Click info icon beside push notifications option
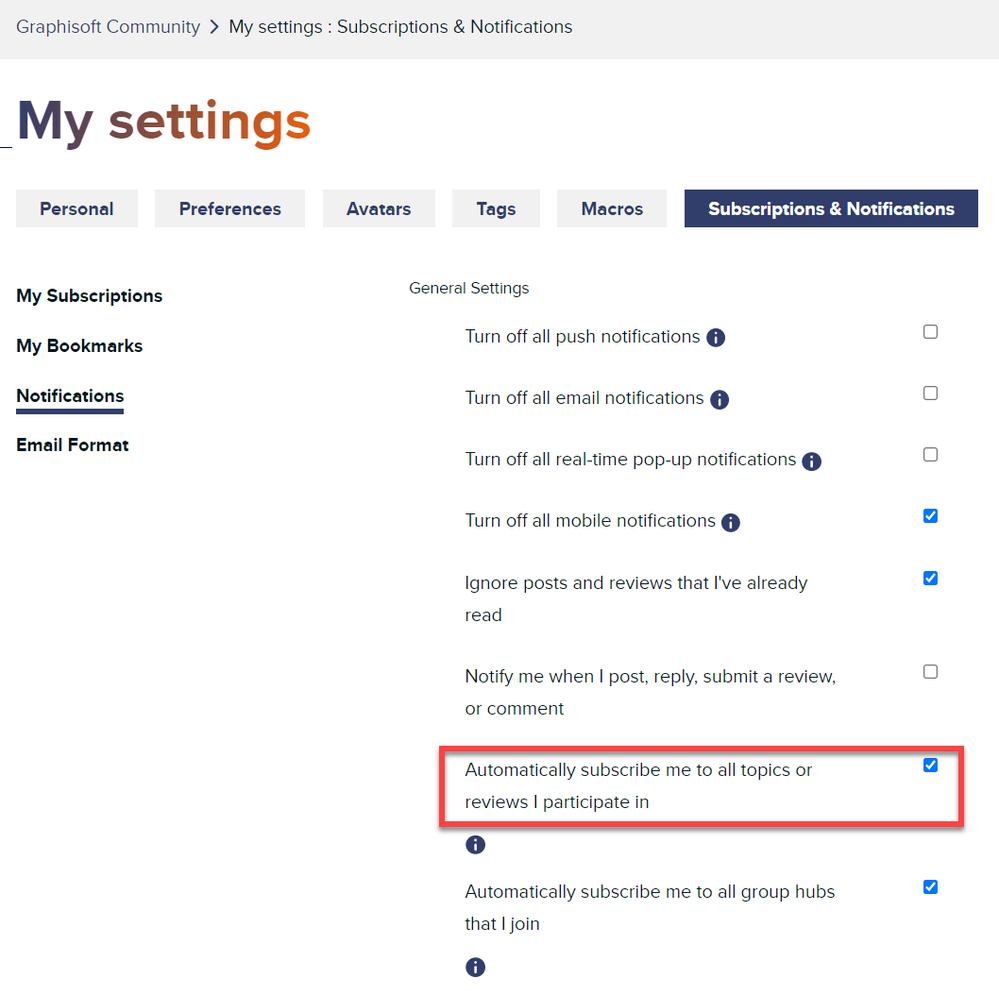The image size is (999, 991). 715,338
